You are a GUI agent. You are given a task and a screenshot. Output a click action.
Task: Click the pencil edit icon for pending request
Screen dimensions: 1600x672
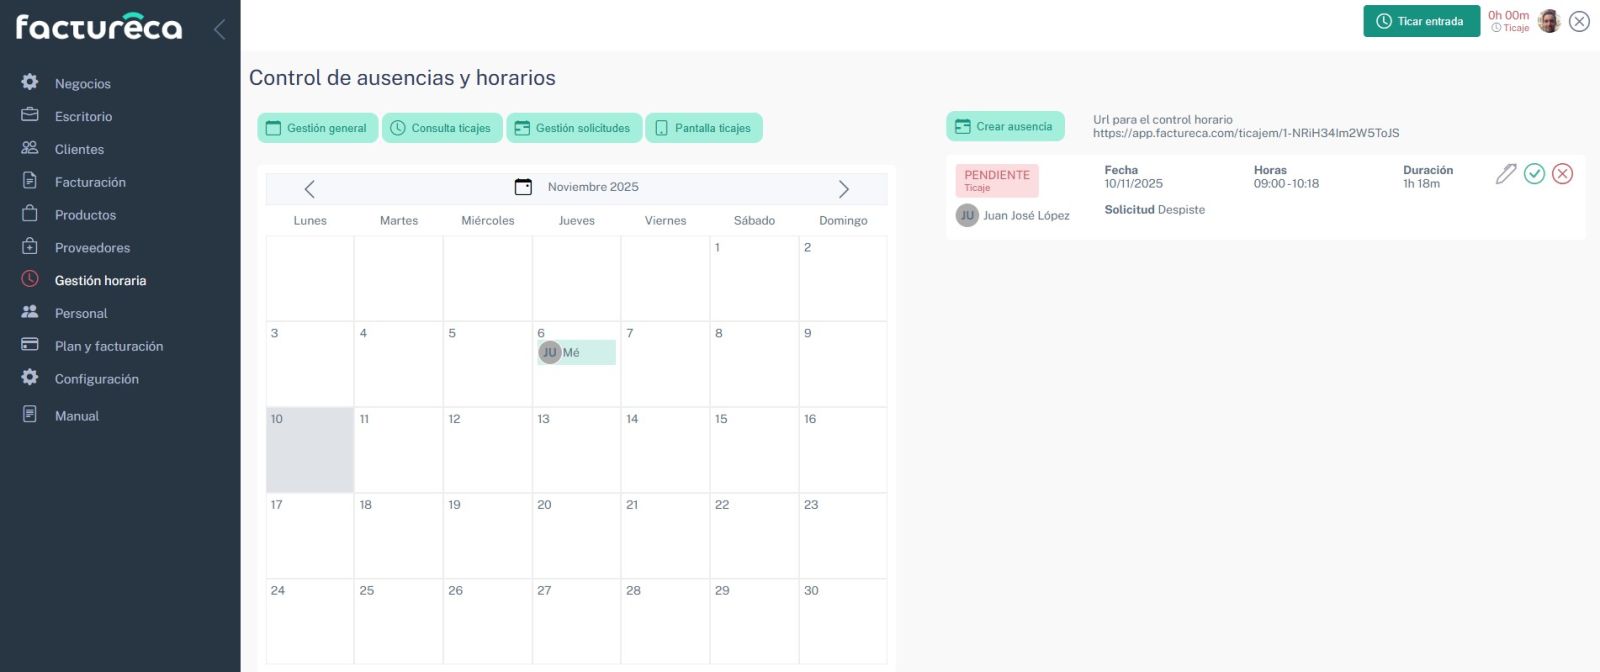point(1505,174)
